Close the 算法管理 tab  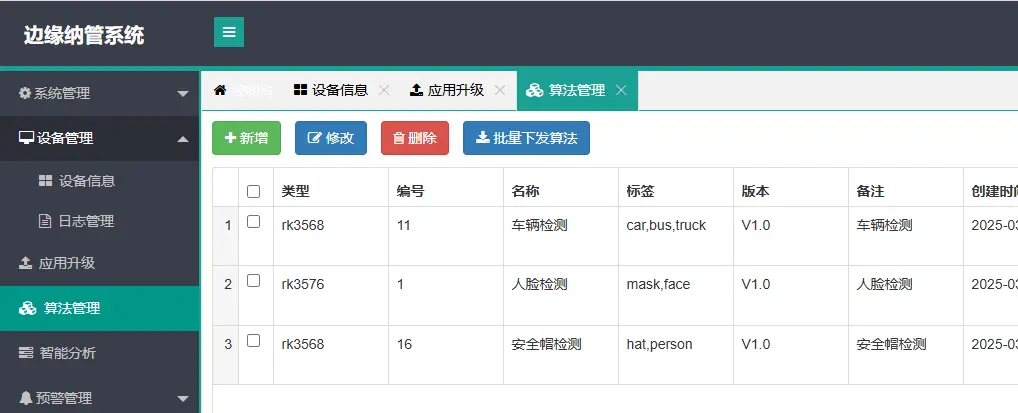[x=621, y=90]
